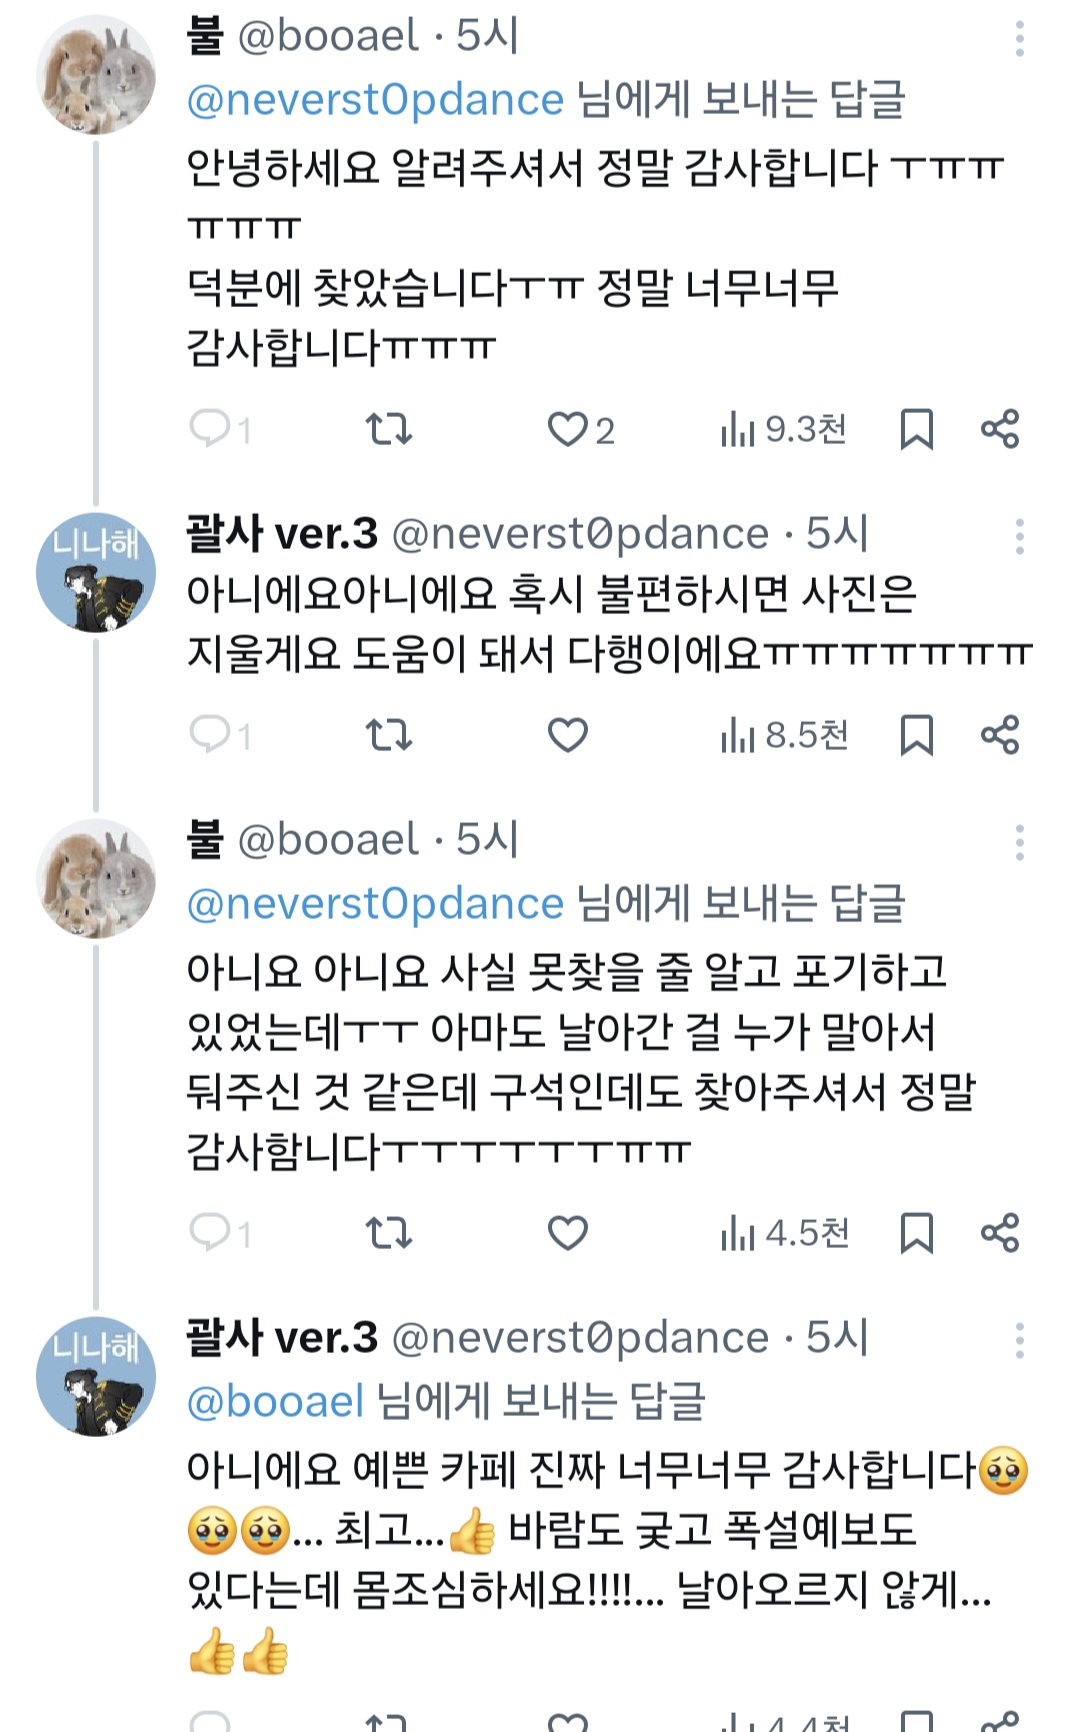Like the tweet with 8.5천 views
This screenshot has width=1080, height=1732.
point(567,735)
